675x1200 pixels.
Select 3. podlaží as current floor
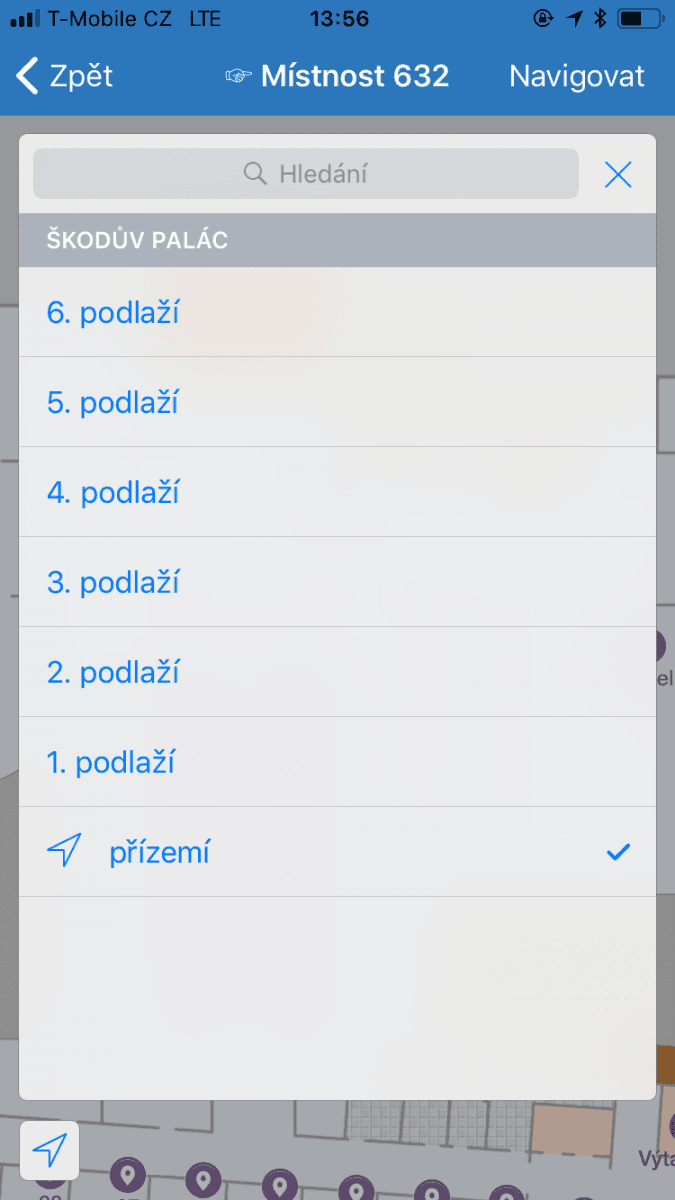click(x=113, y=581)
